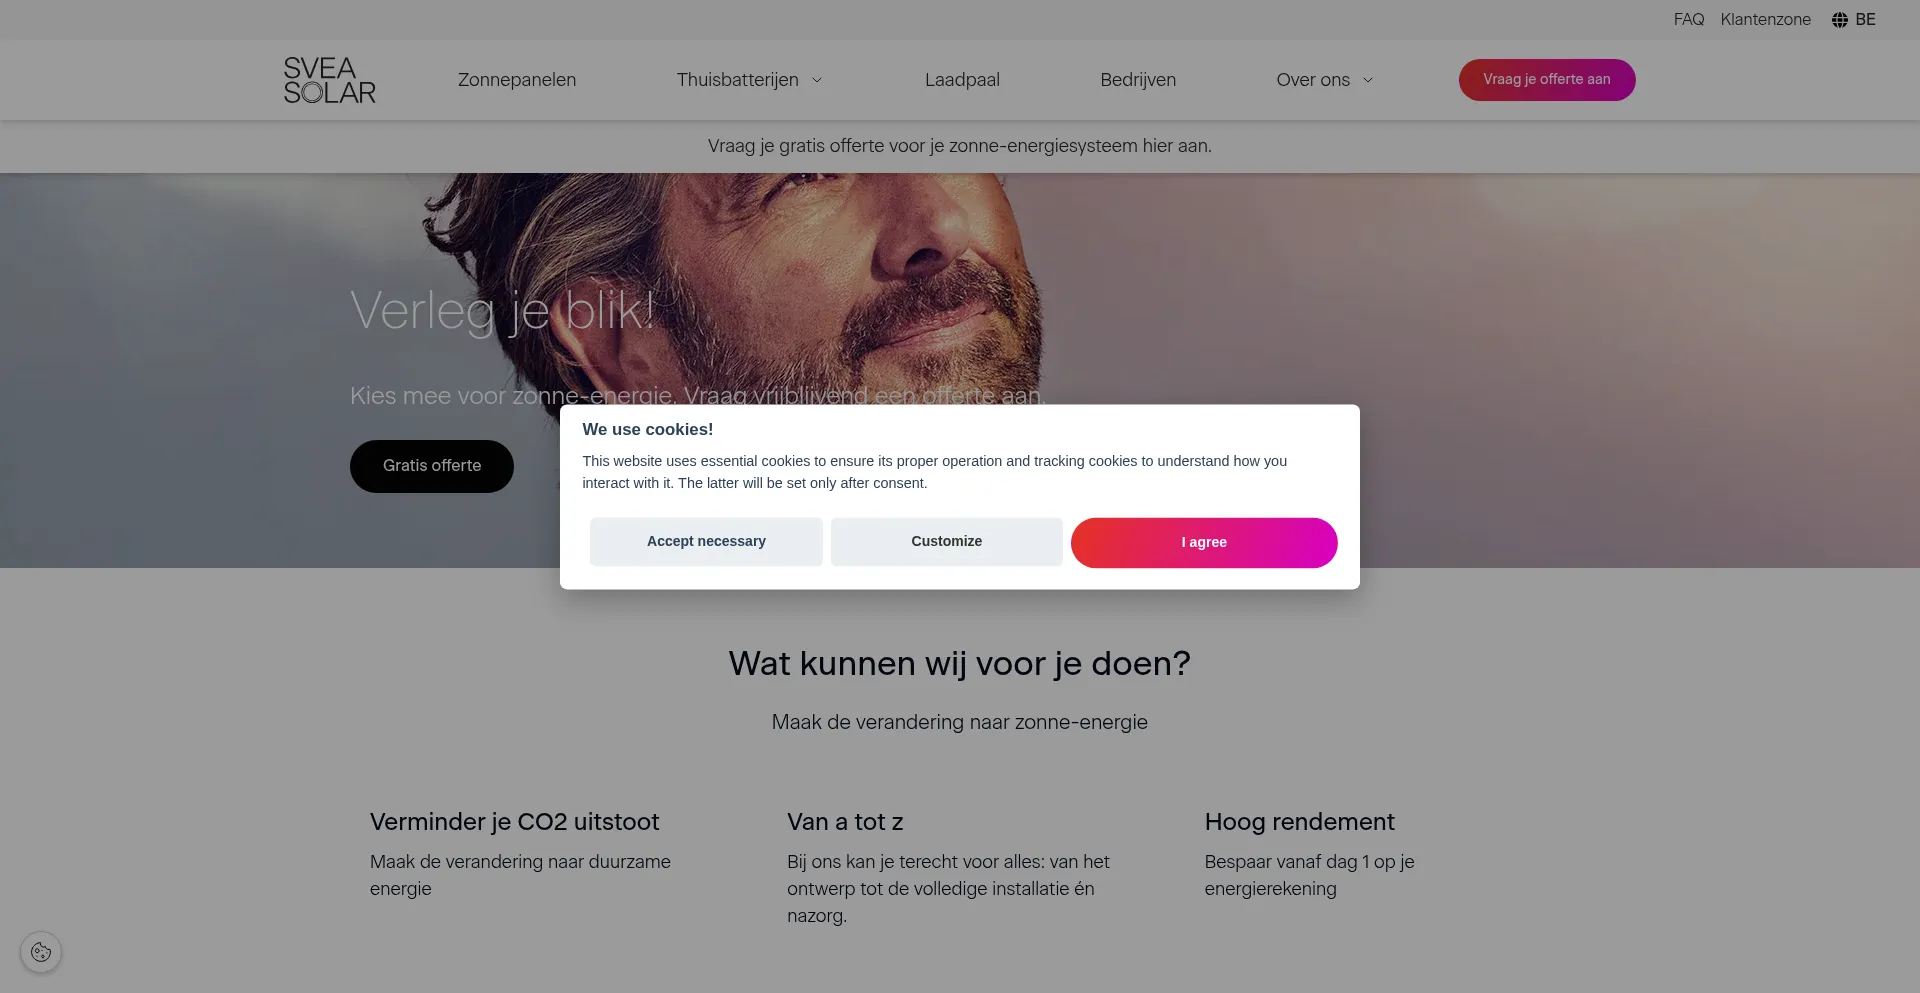
Task: Expand the Thuisbatterijen chevron
Action: (817, 80)
